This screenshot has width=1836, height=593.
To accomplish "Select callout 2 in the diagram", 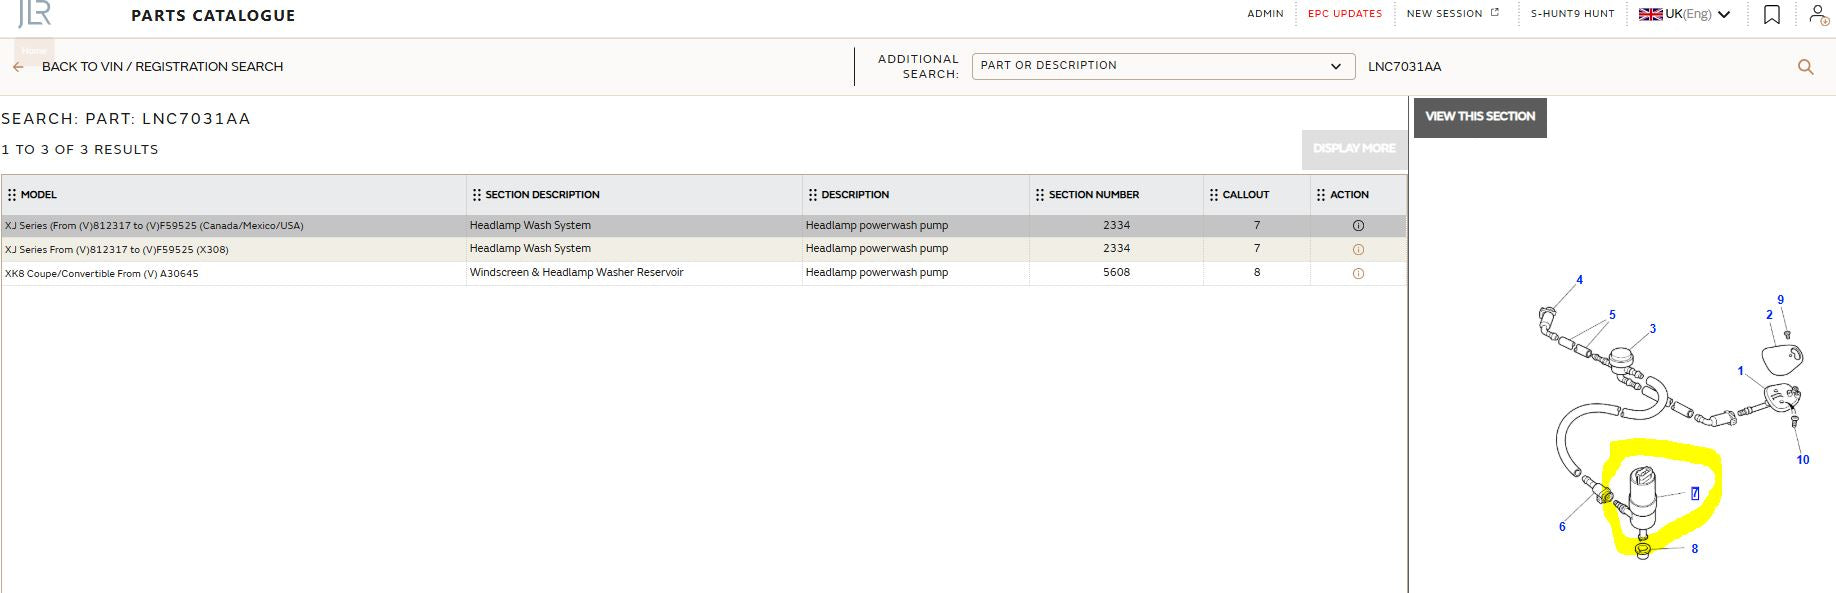I will (x=1769, y=315).
